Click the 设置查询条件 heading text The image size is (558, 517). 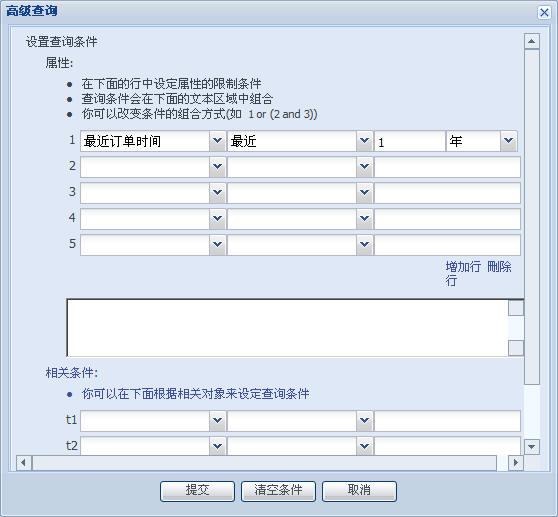tap(62, 42)
